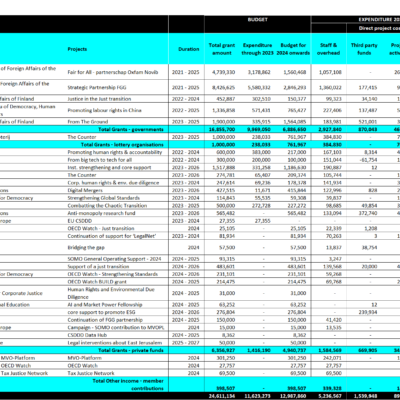400x400 pixels.
Task: Click the 'BUDGET' section heading
Action: click(x=258, y=20)
